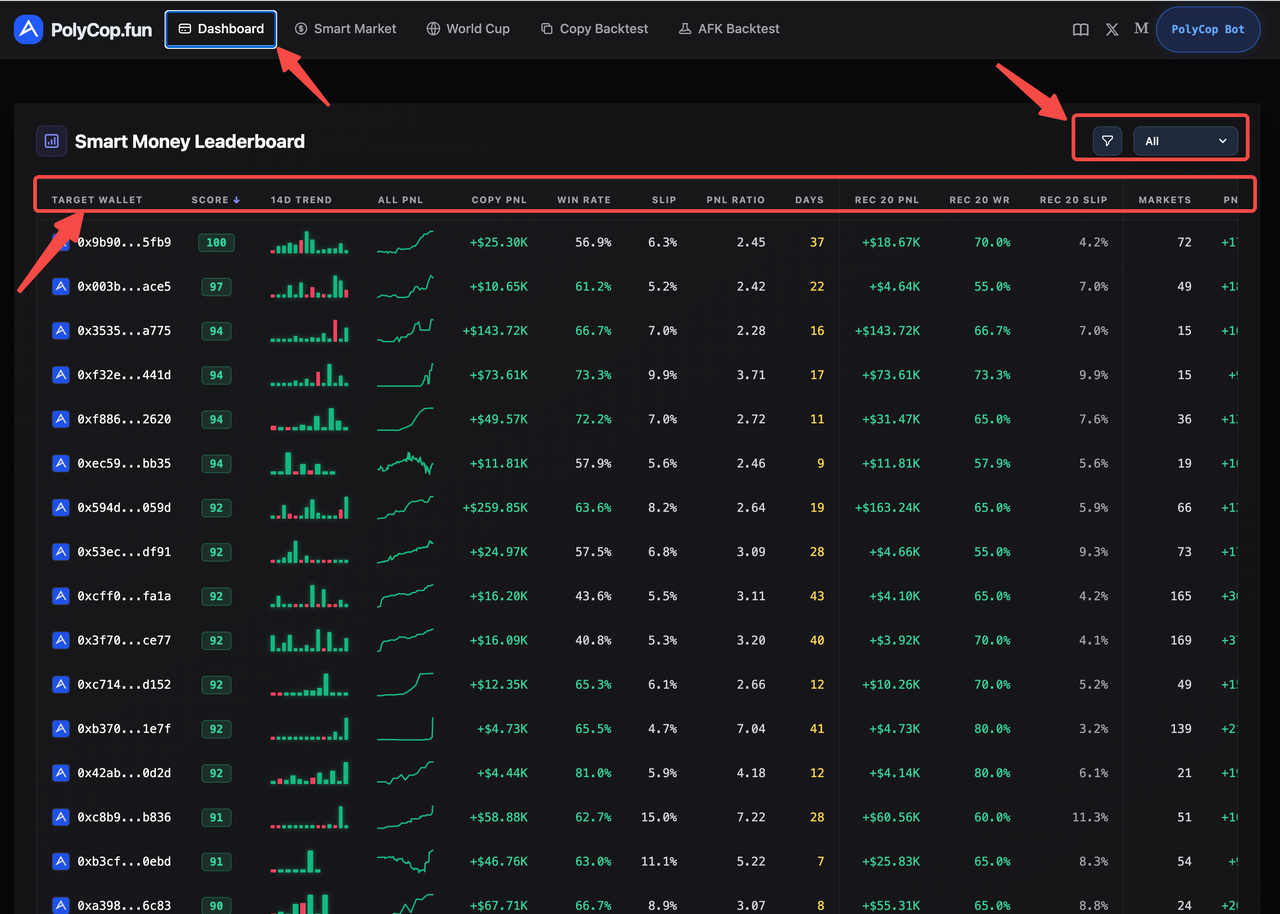Sort by SLIP column header
1280x914 pixels.
coord(664,200)
